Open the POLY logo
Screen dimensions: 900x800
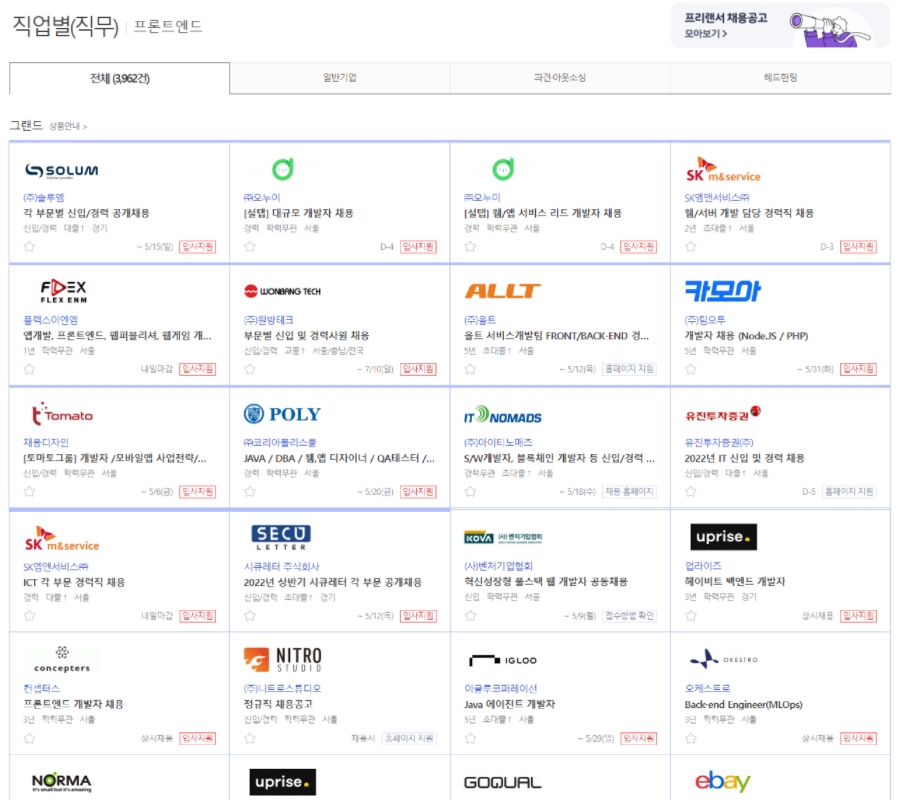[x=282, y=414]
